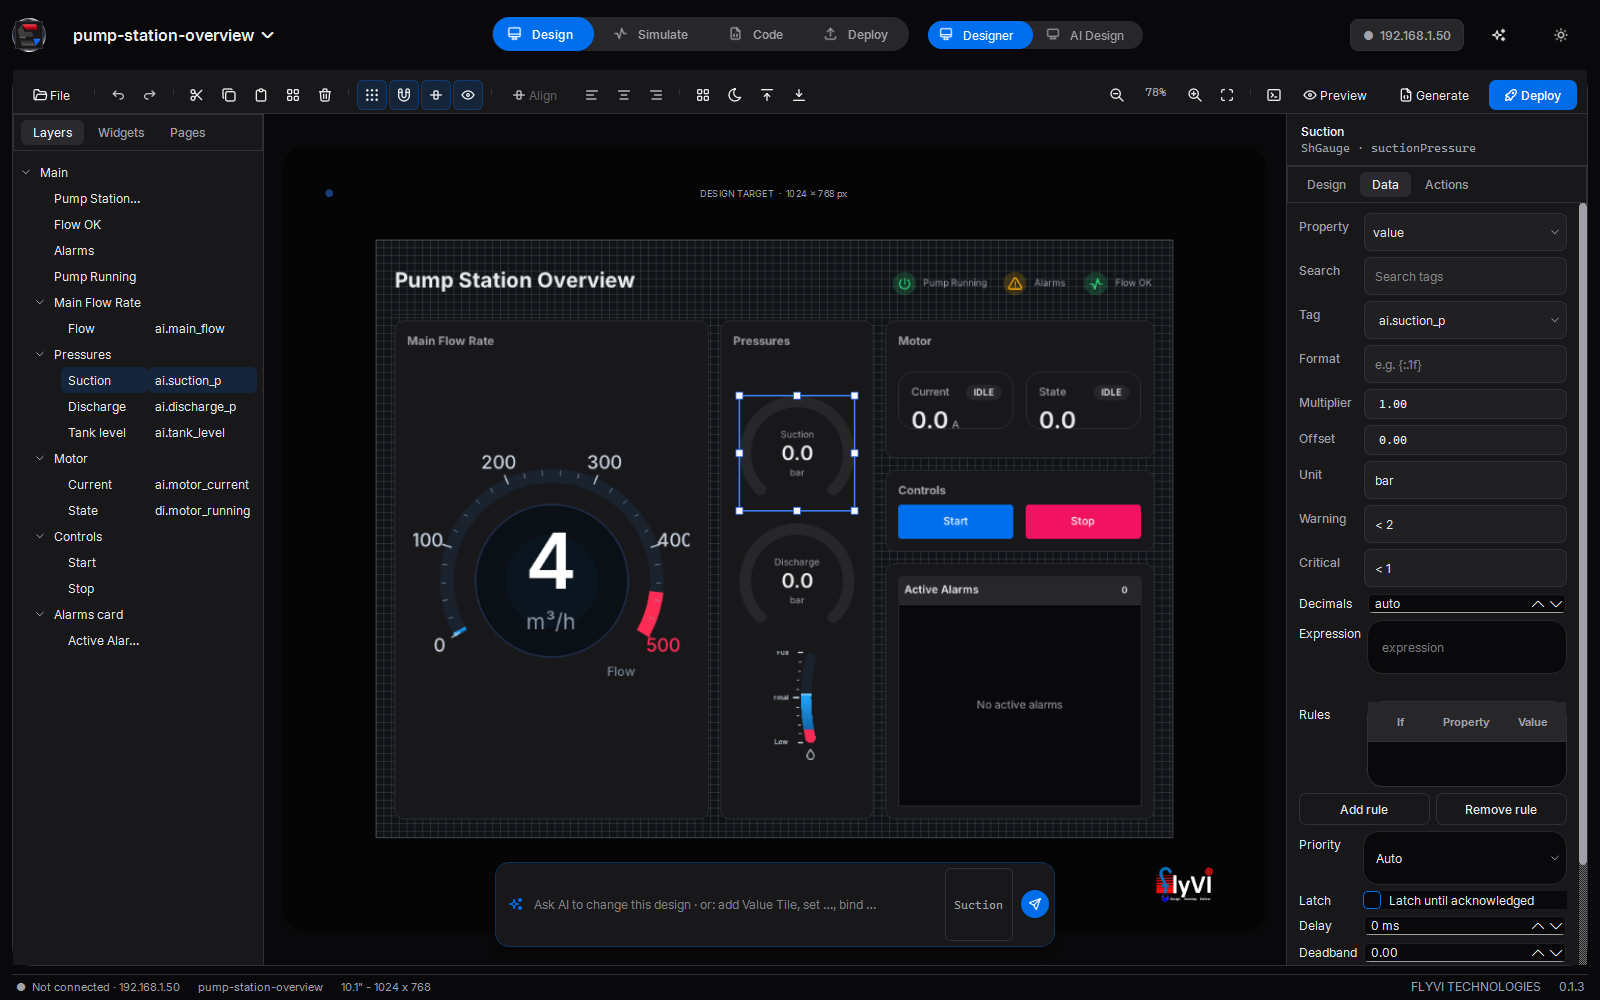
Task: Click the Generate button
Action: click(1434, 95)
